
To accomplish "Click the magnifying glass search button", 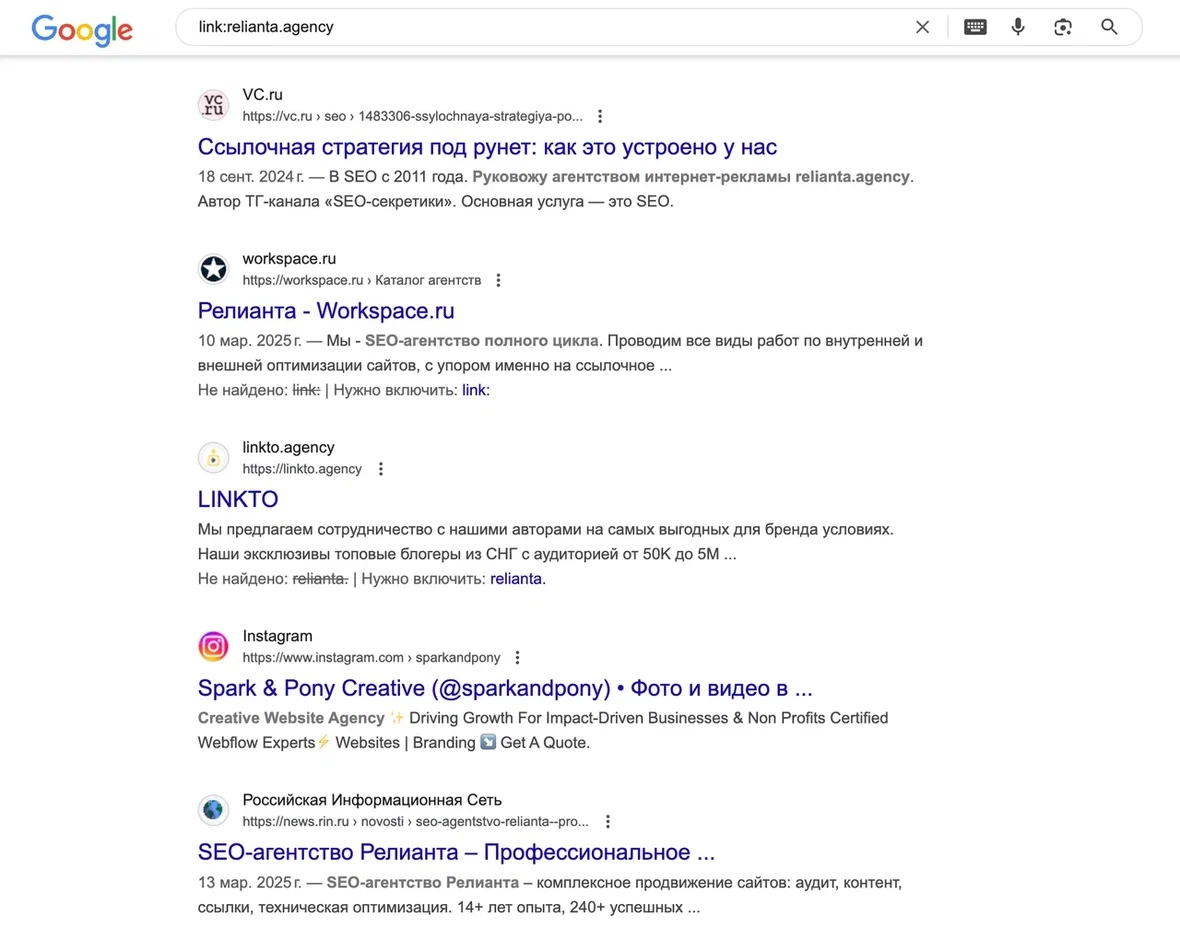I will click(x=1109, y=27).
